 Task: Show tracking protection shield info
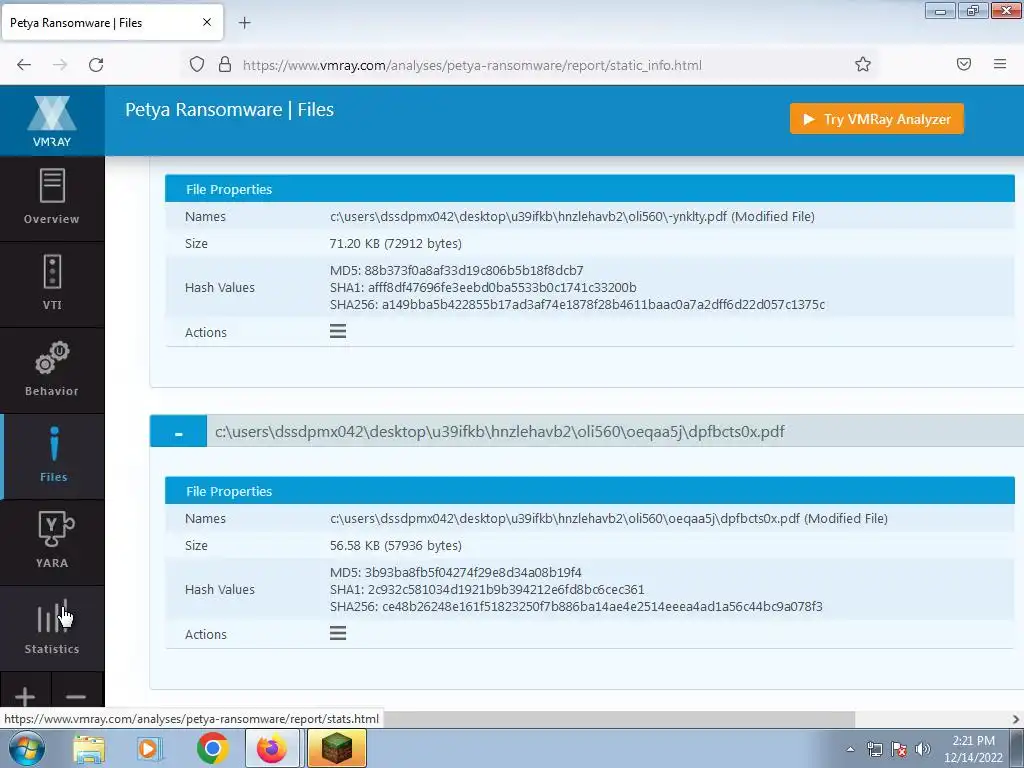coord(197,65)
